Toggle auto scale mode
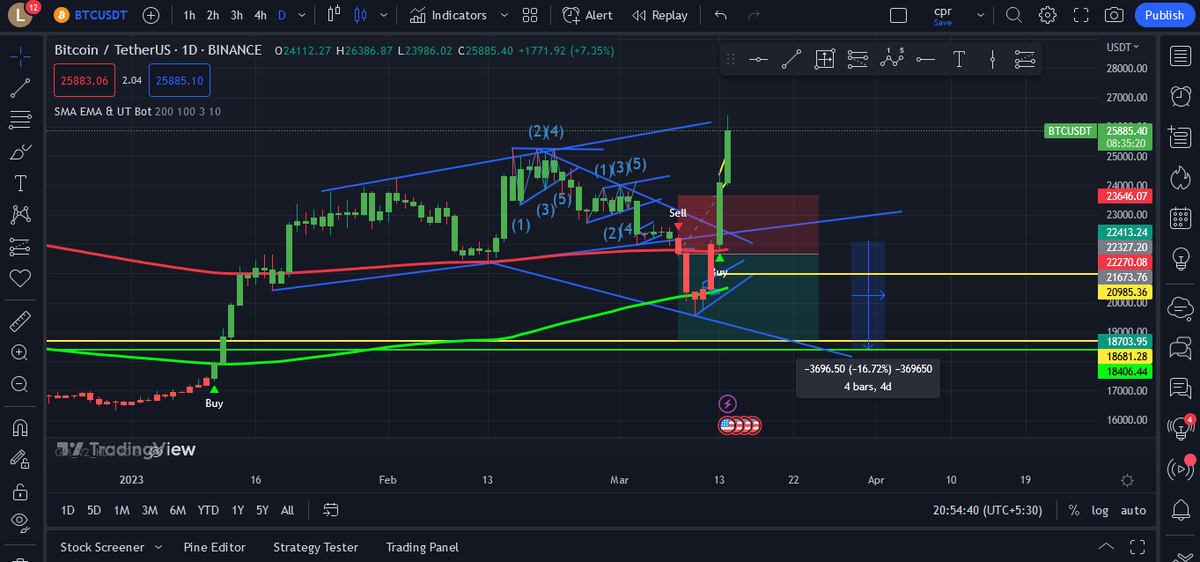Viewport: 1200px width, 562px height. [x=1133, y=510]
